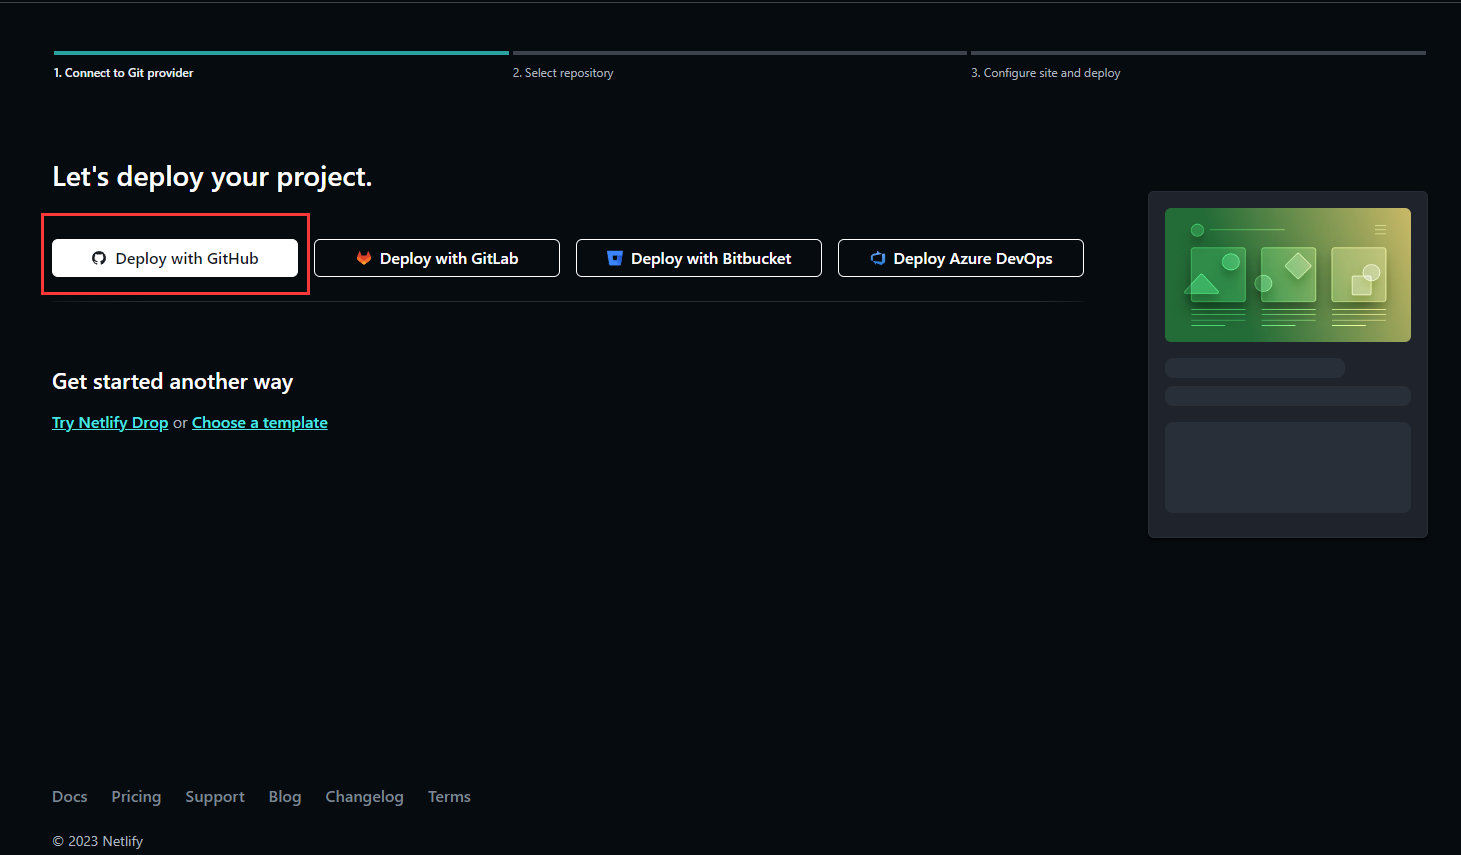Open the Support page
Screen dimensions: 1461x855
coord(214,796)
